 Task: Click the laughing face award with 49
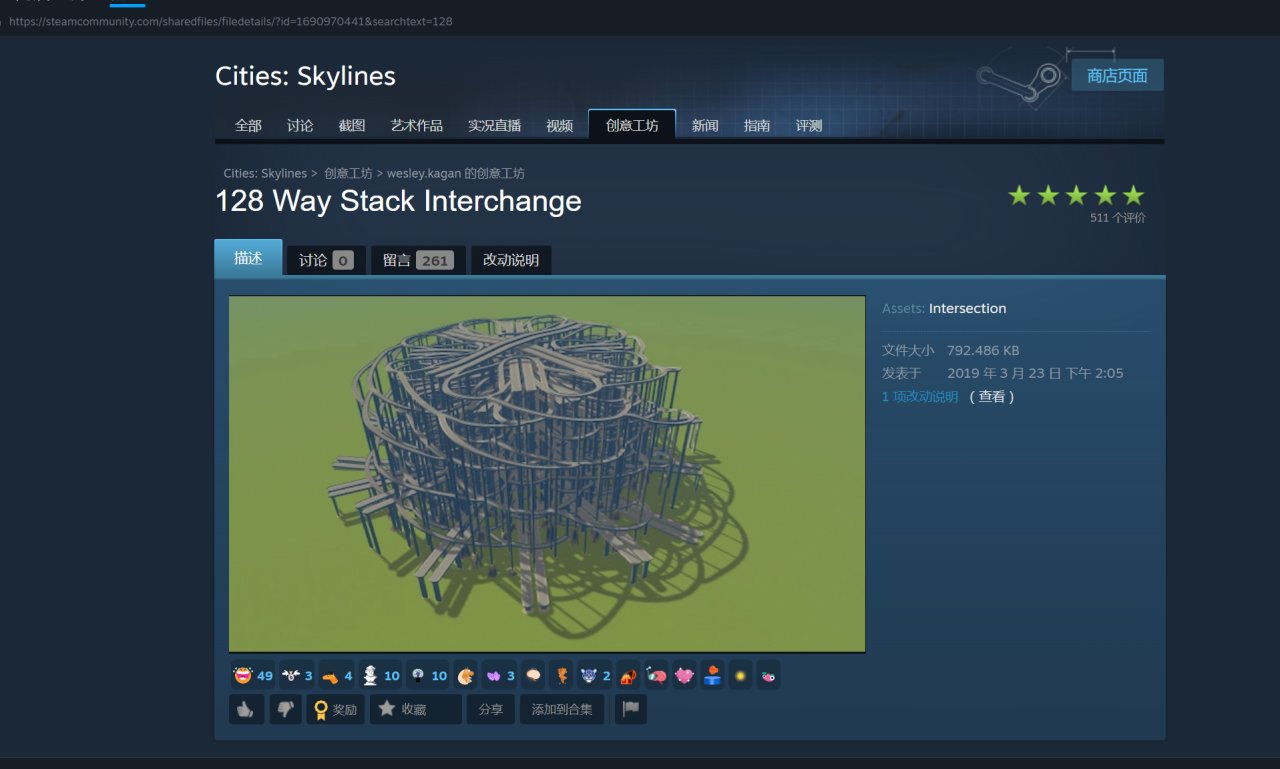click(x=252, y=675)
